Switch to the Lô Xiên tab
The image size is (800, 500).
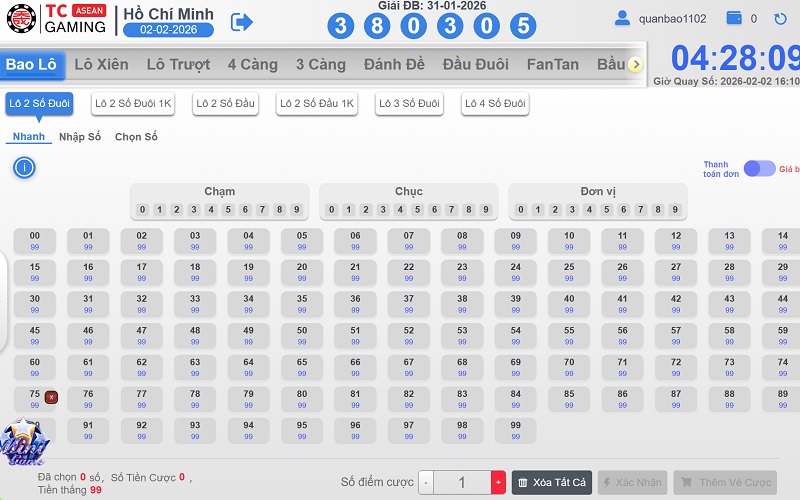(x=101, y=64)
